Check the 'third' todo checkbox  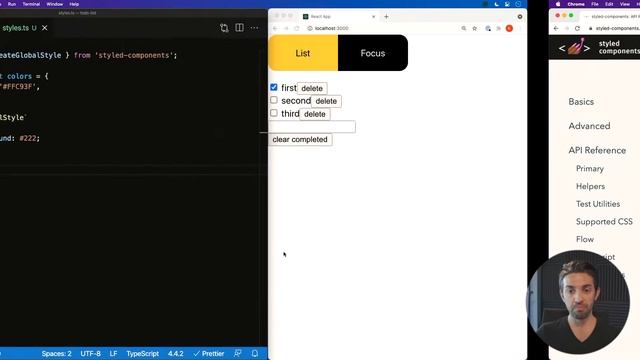(x=274, y=113)
